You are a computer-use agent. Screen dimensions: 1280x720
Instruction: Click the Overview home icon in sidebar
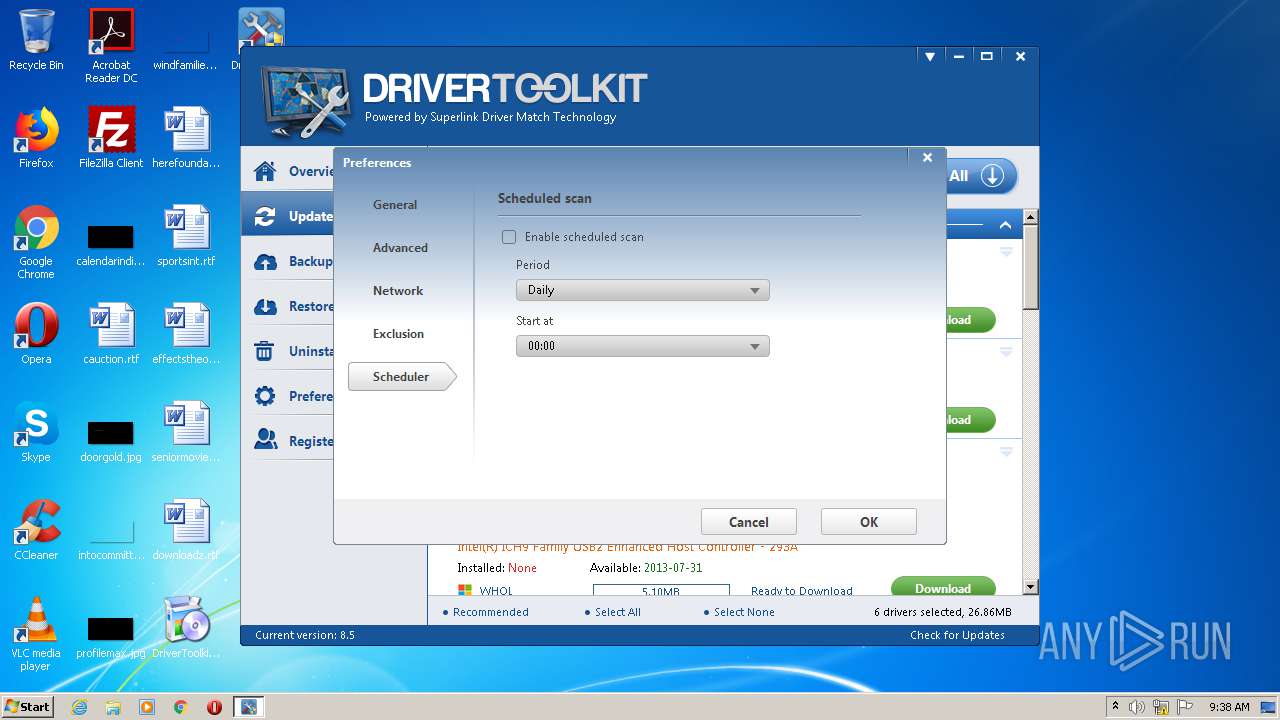(x=265, y=171)
